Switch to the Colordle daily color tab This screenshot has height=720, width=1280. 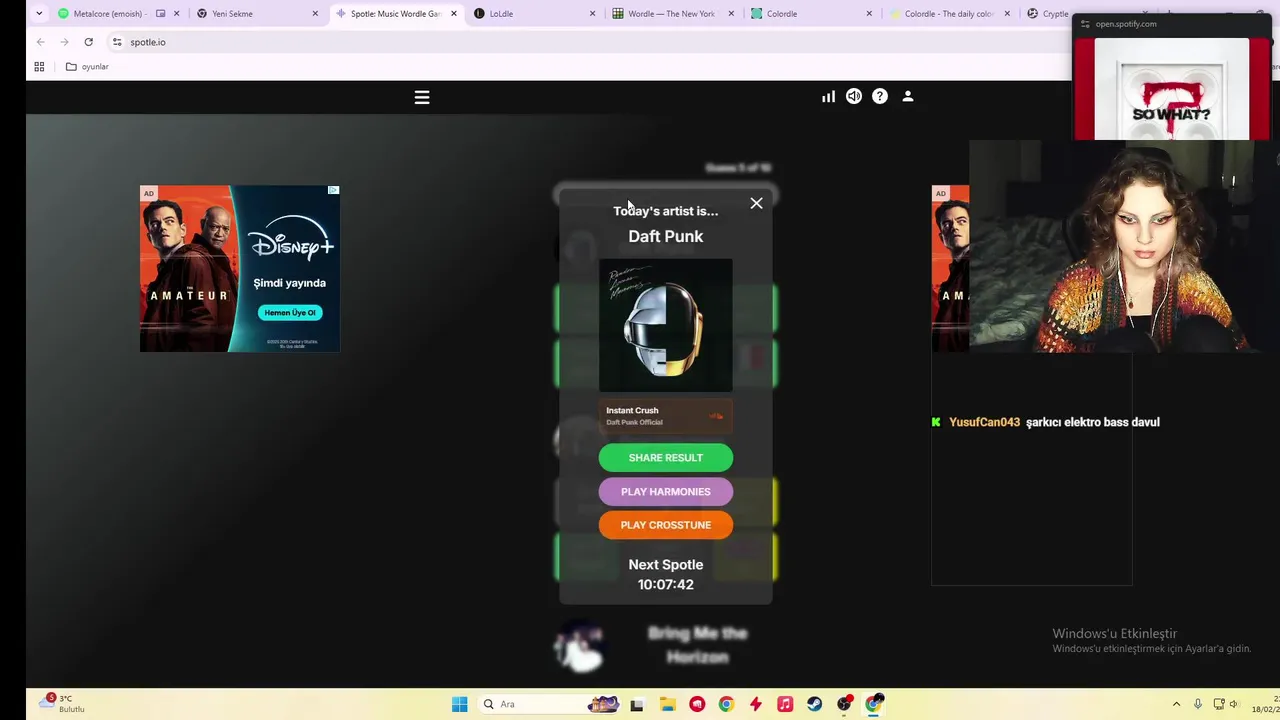tap(948, 14)
